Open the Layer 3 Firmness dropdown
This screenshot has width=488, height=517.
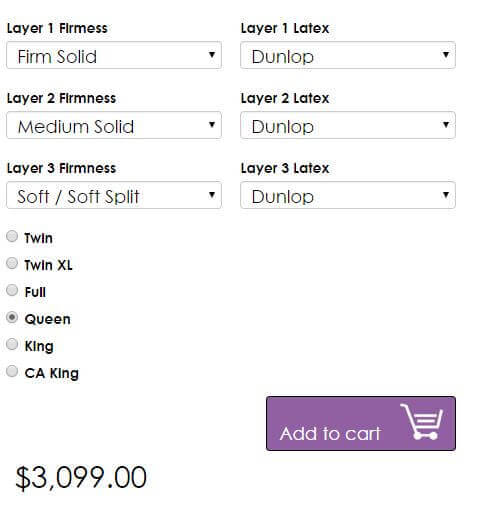pos(114,195)
